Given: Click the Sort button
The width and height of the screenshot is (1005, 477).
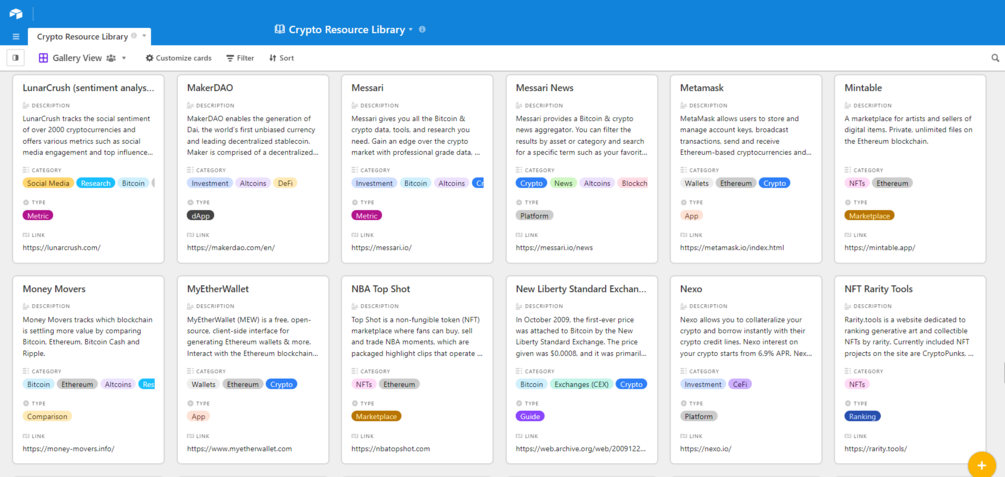Looking at the screenshot, I should coord(281,58).
